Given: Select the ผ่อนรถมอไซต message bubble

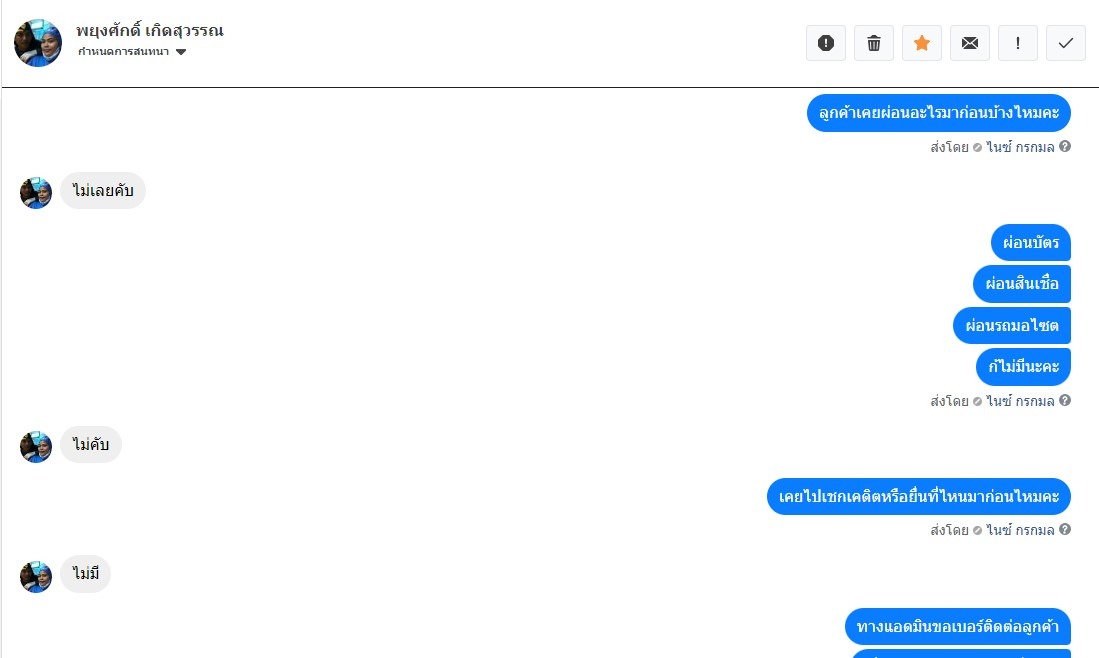Looking at the screenshot, I should click(x=1012, y=325).
